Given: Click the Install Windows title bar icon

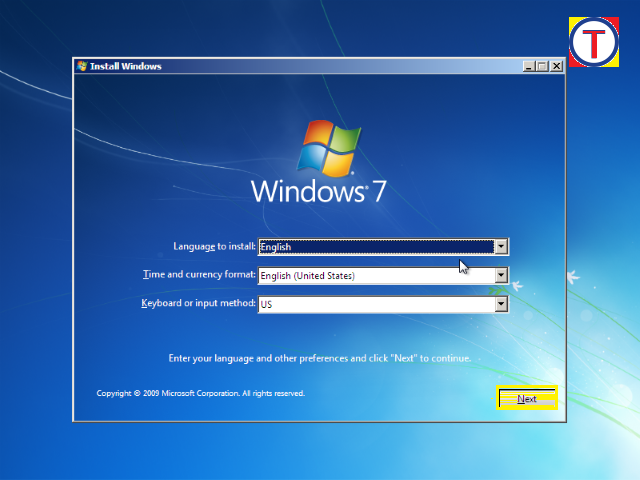Looking at the screenshot, I should pos(82,66).
